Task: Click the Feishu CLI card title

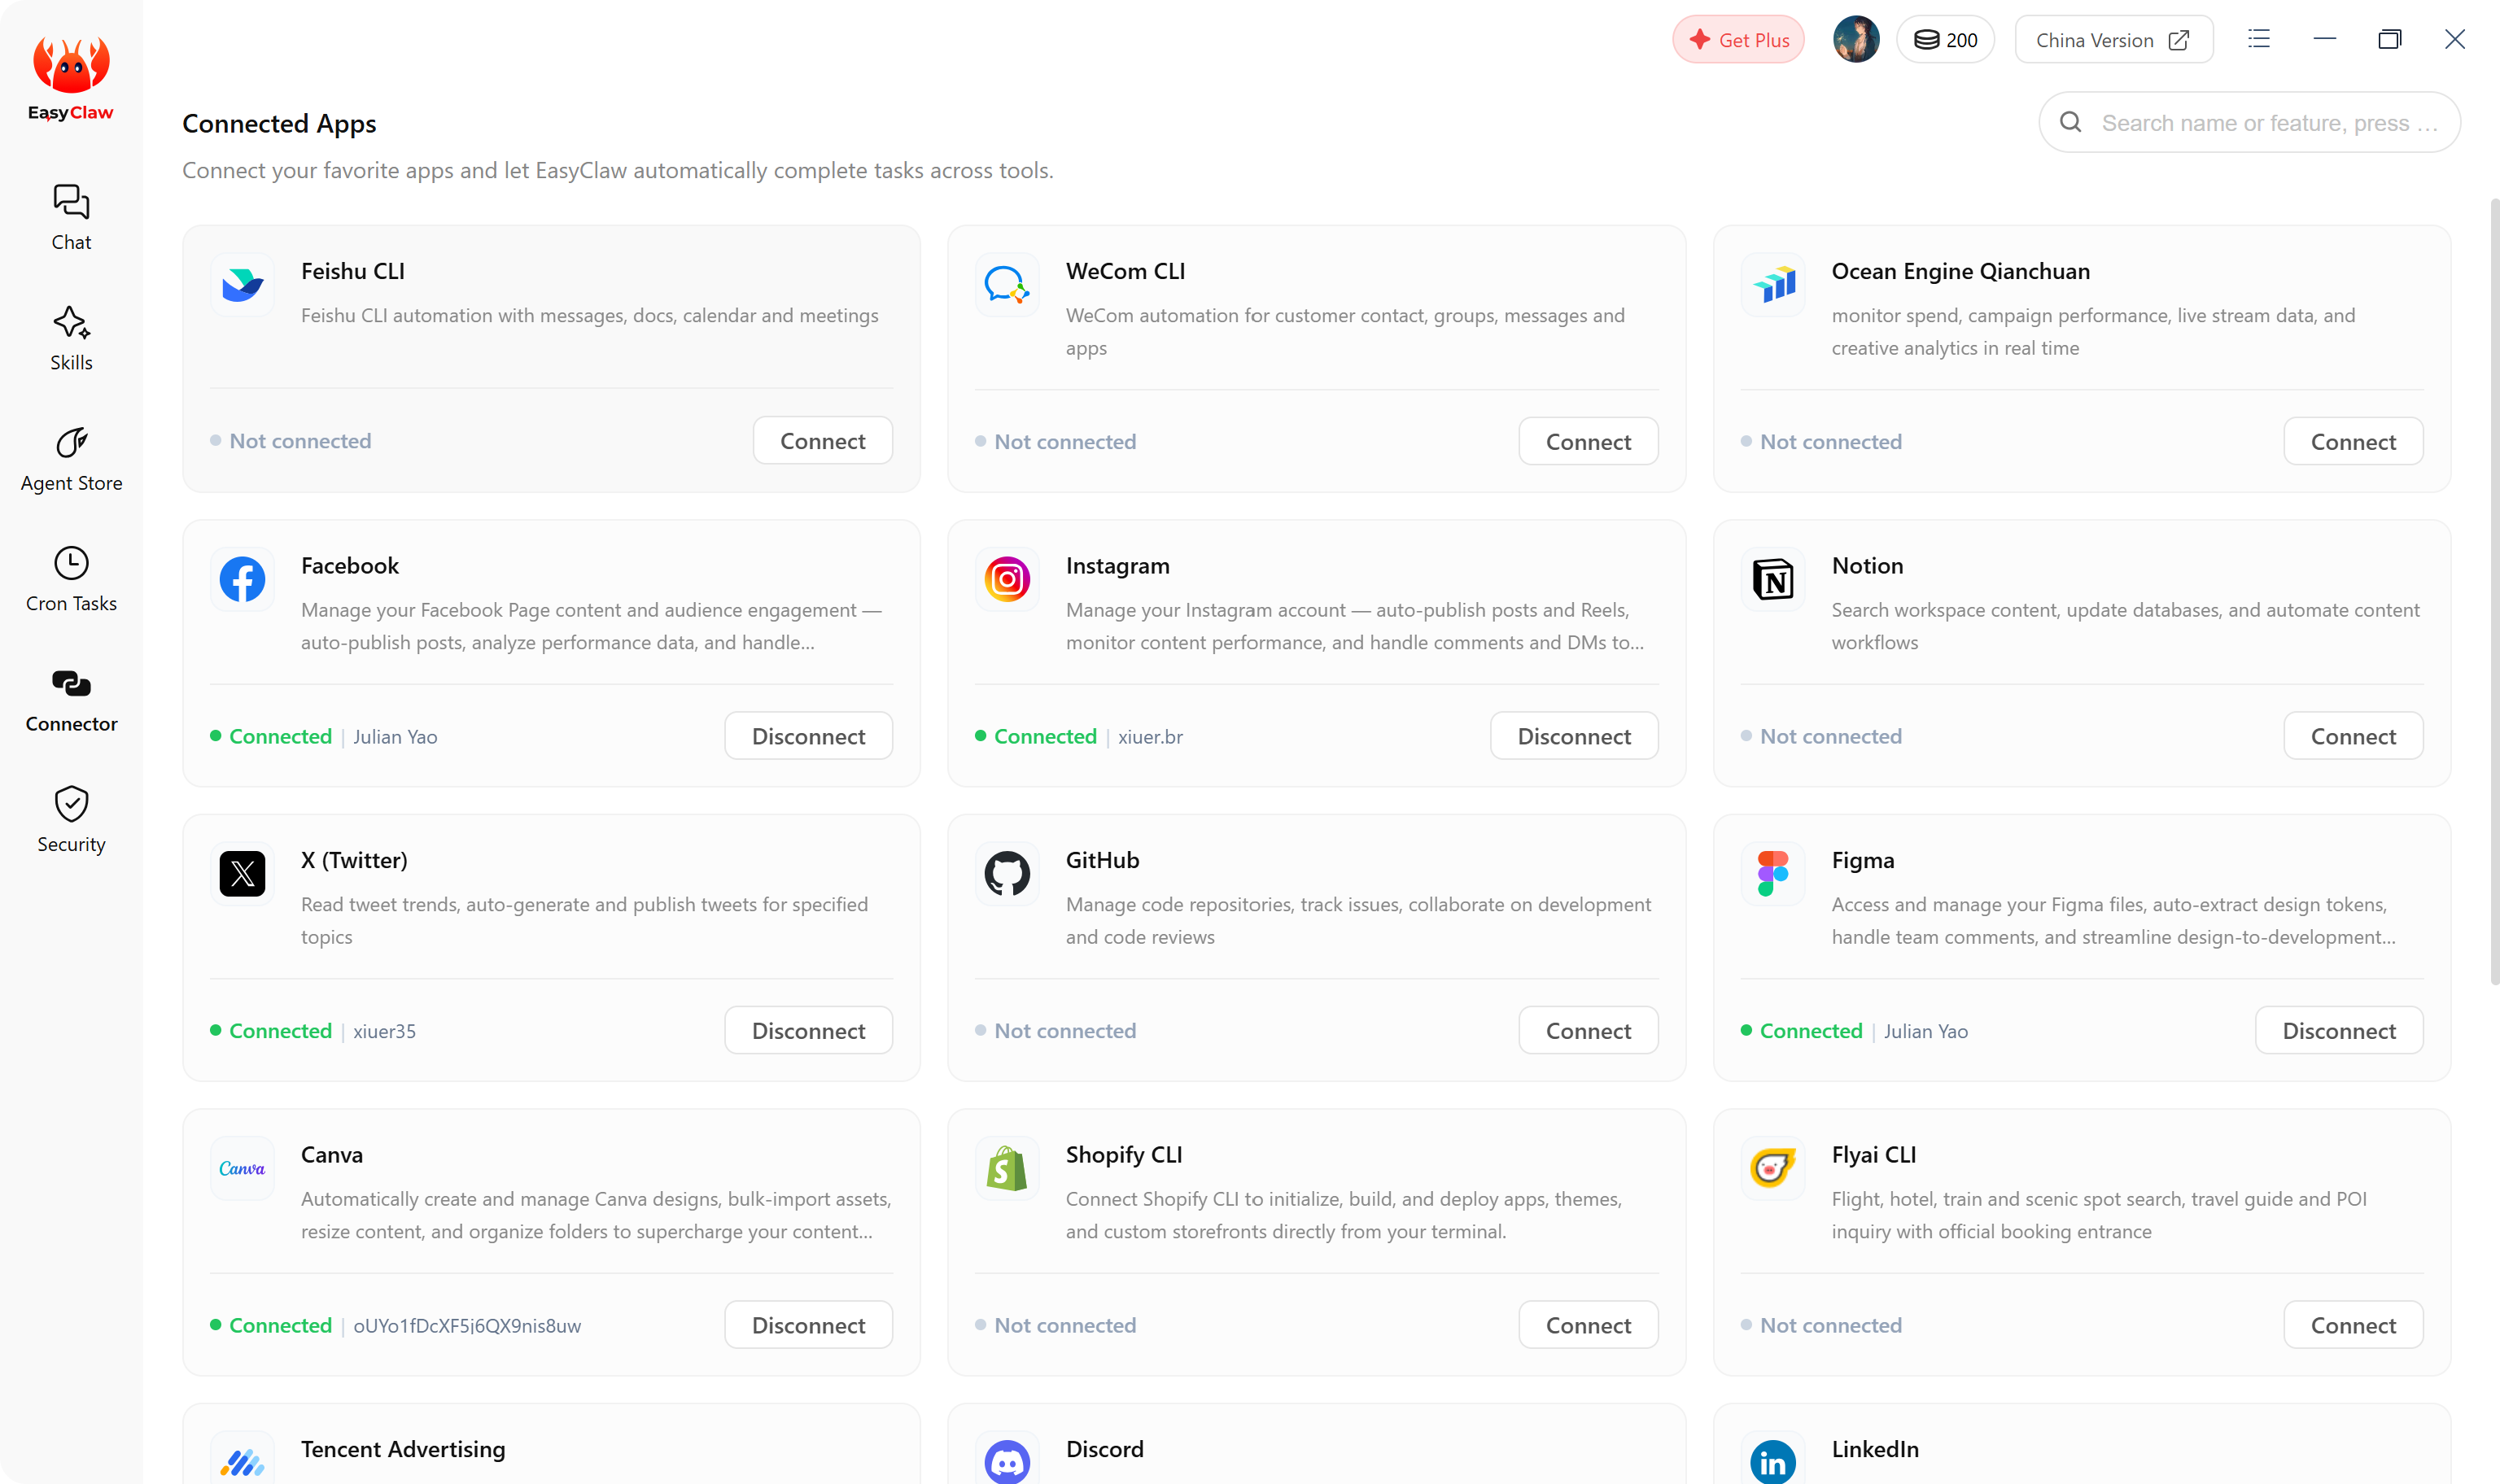Action: pos(353,271)
